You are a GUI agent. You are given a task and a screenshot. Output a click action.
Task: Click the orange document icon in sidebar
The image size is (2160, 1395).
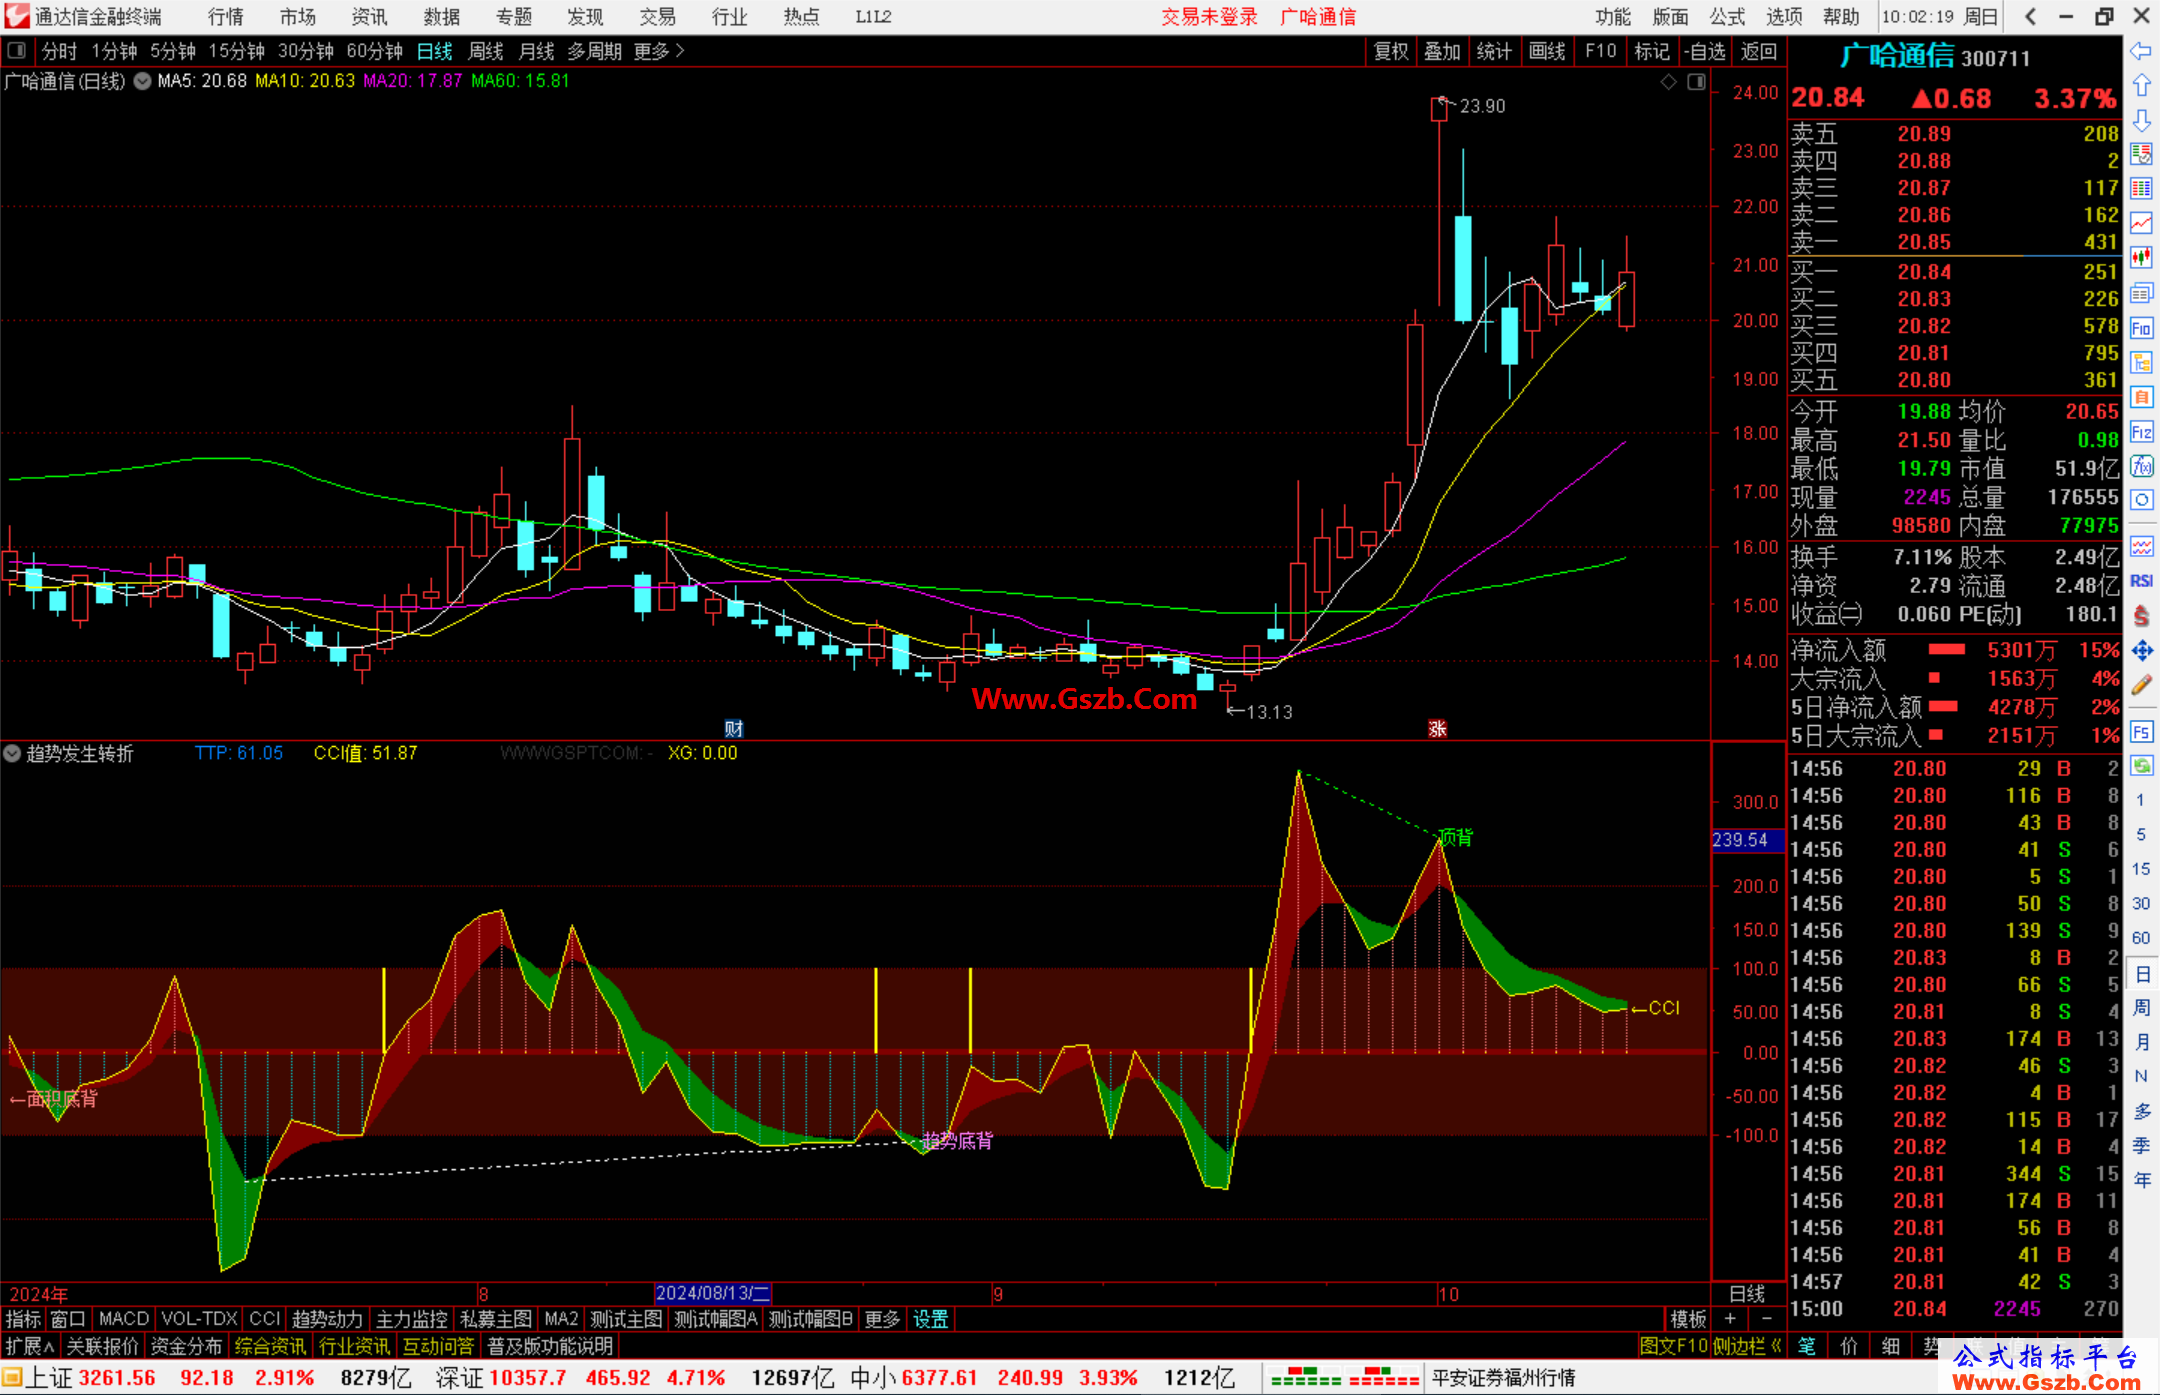tap(2141, 397)
